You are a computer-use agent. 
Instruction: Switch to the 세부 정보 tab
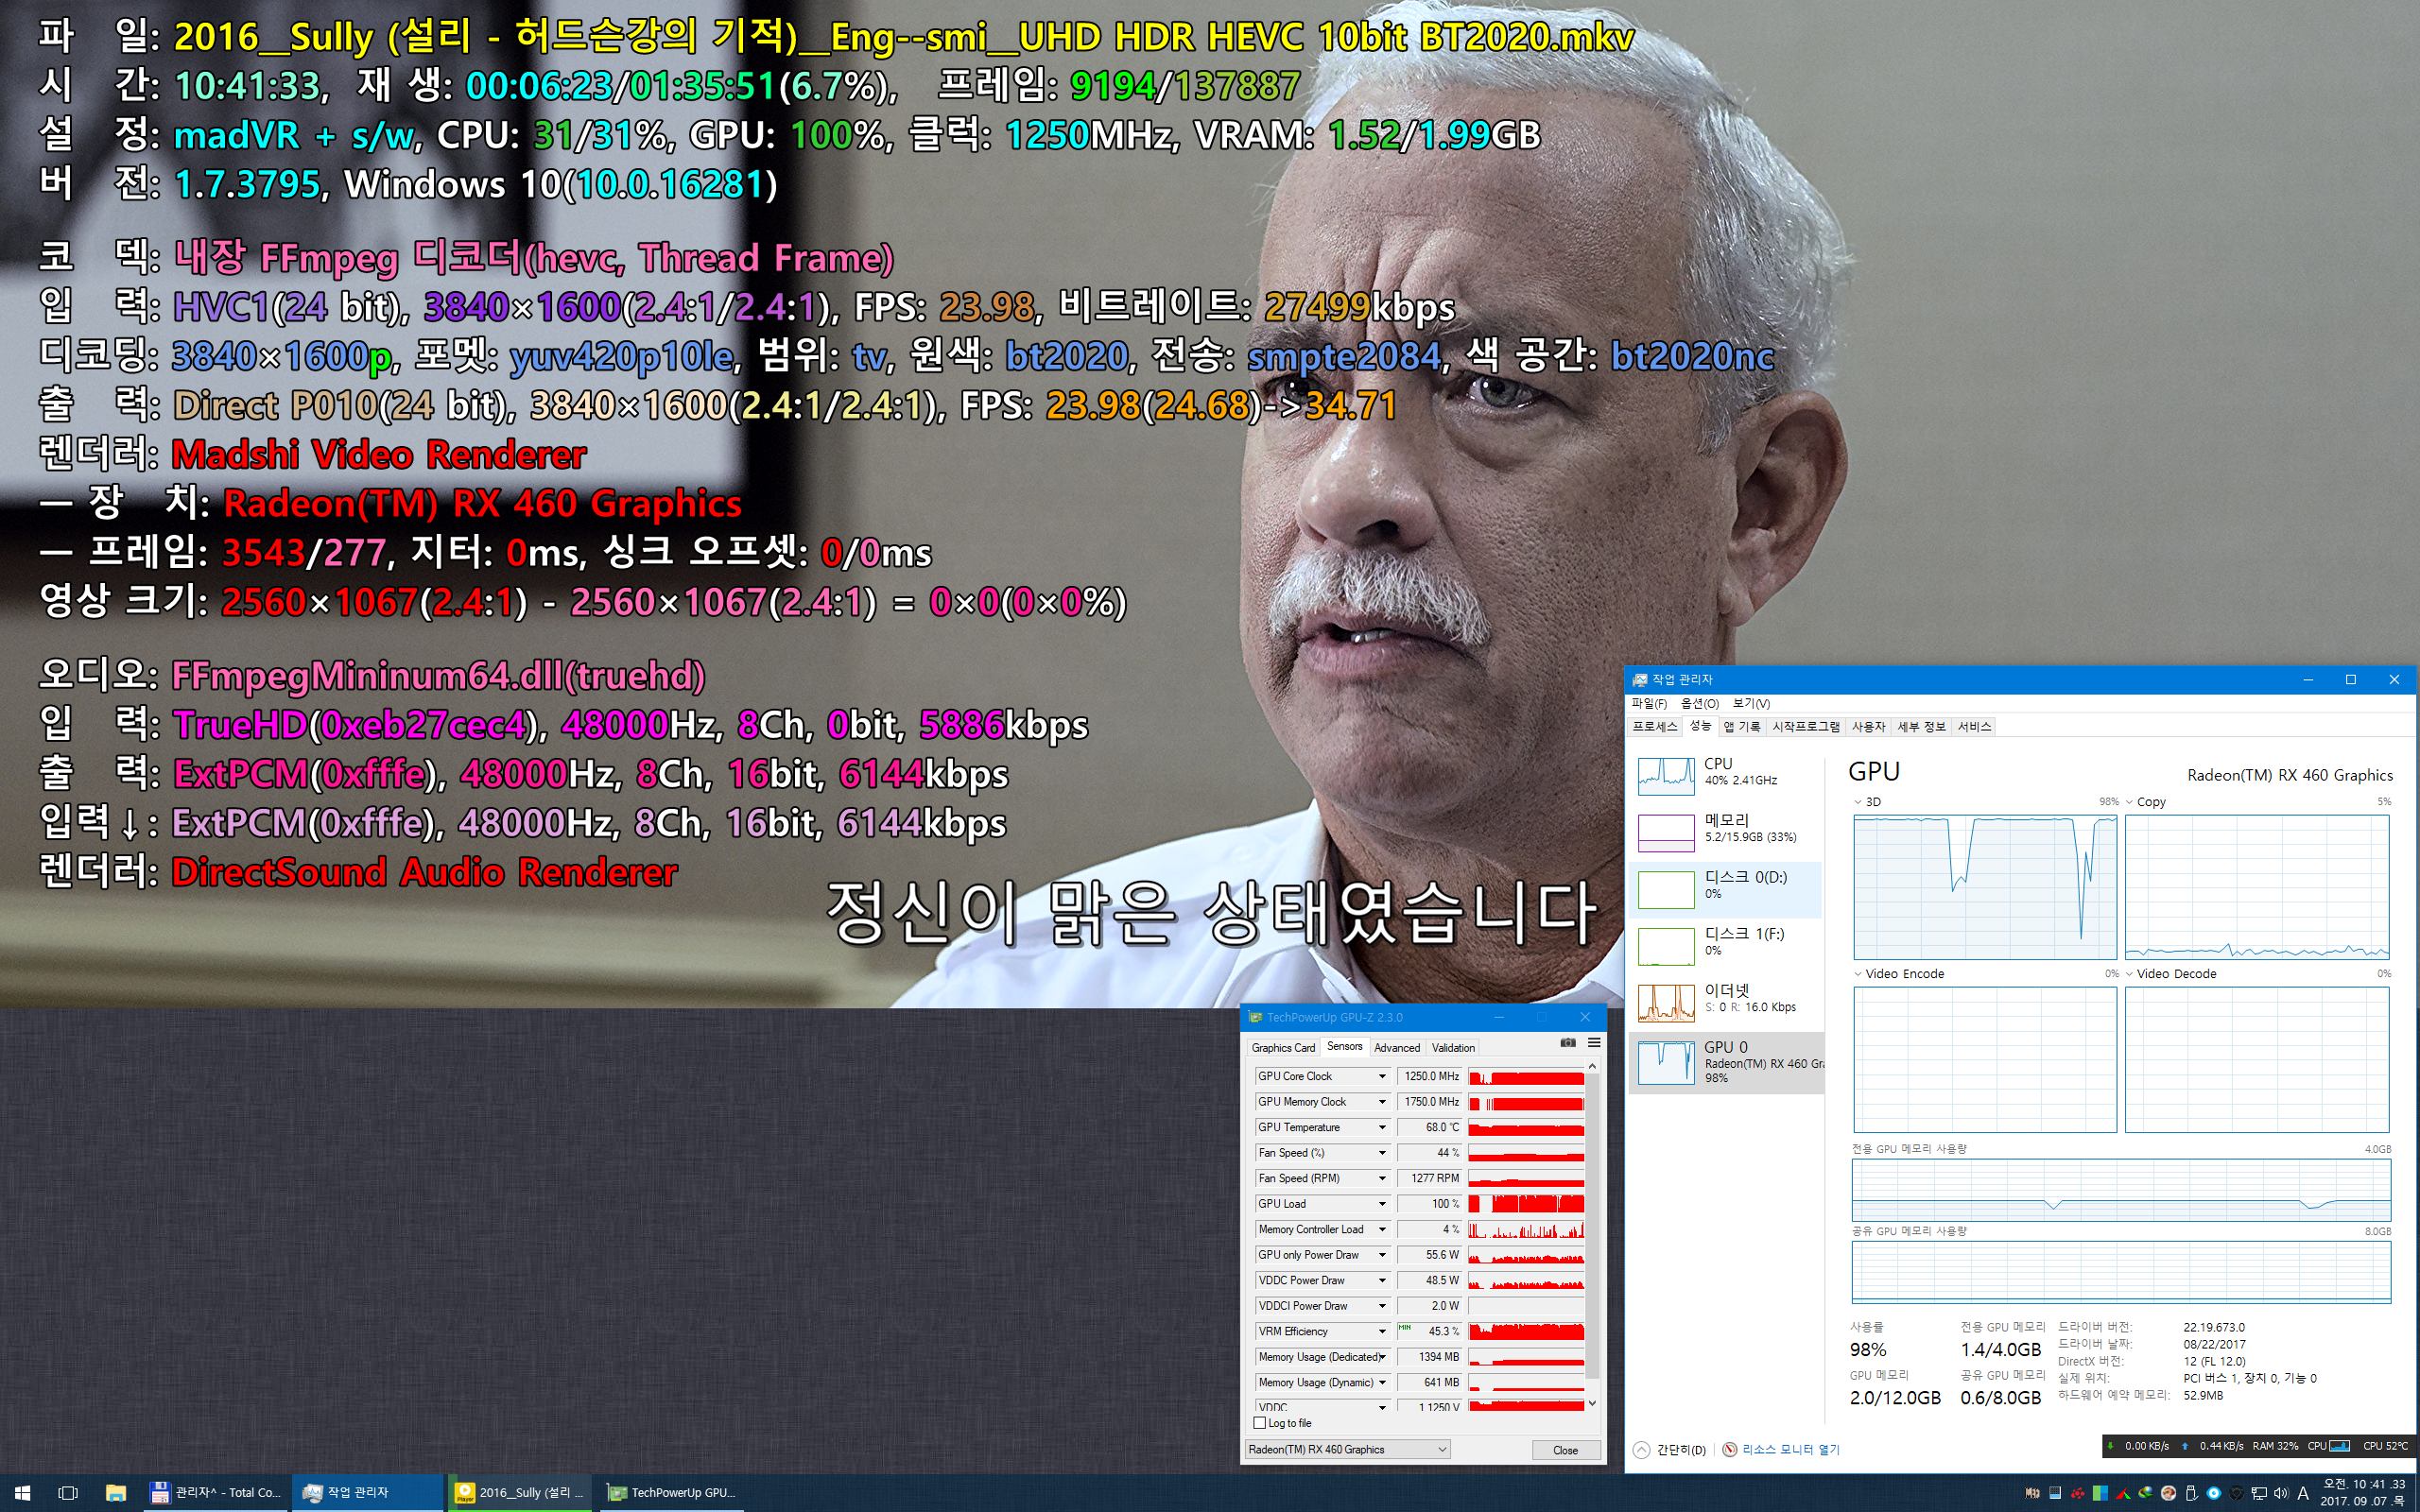pos(1922,727)
